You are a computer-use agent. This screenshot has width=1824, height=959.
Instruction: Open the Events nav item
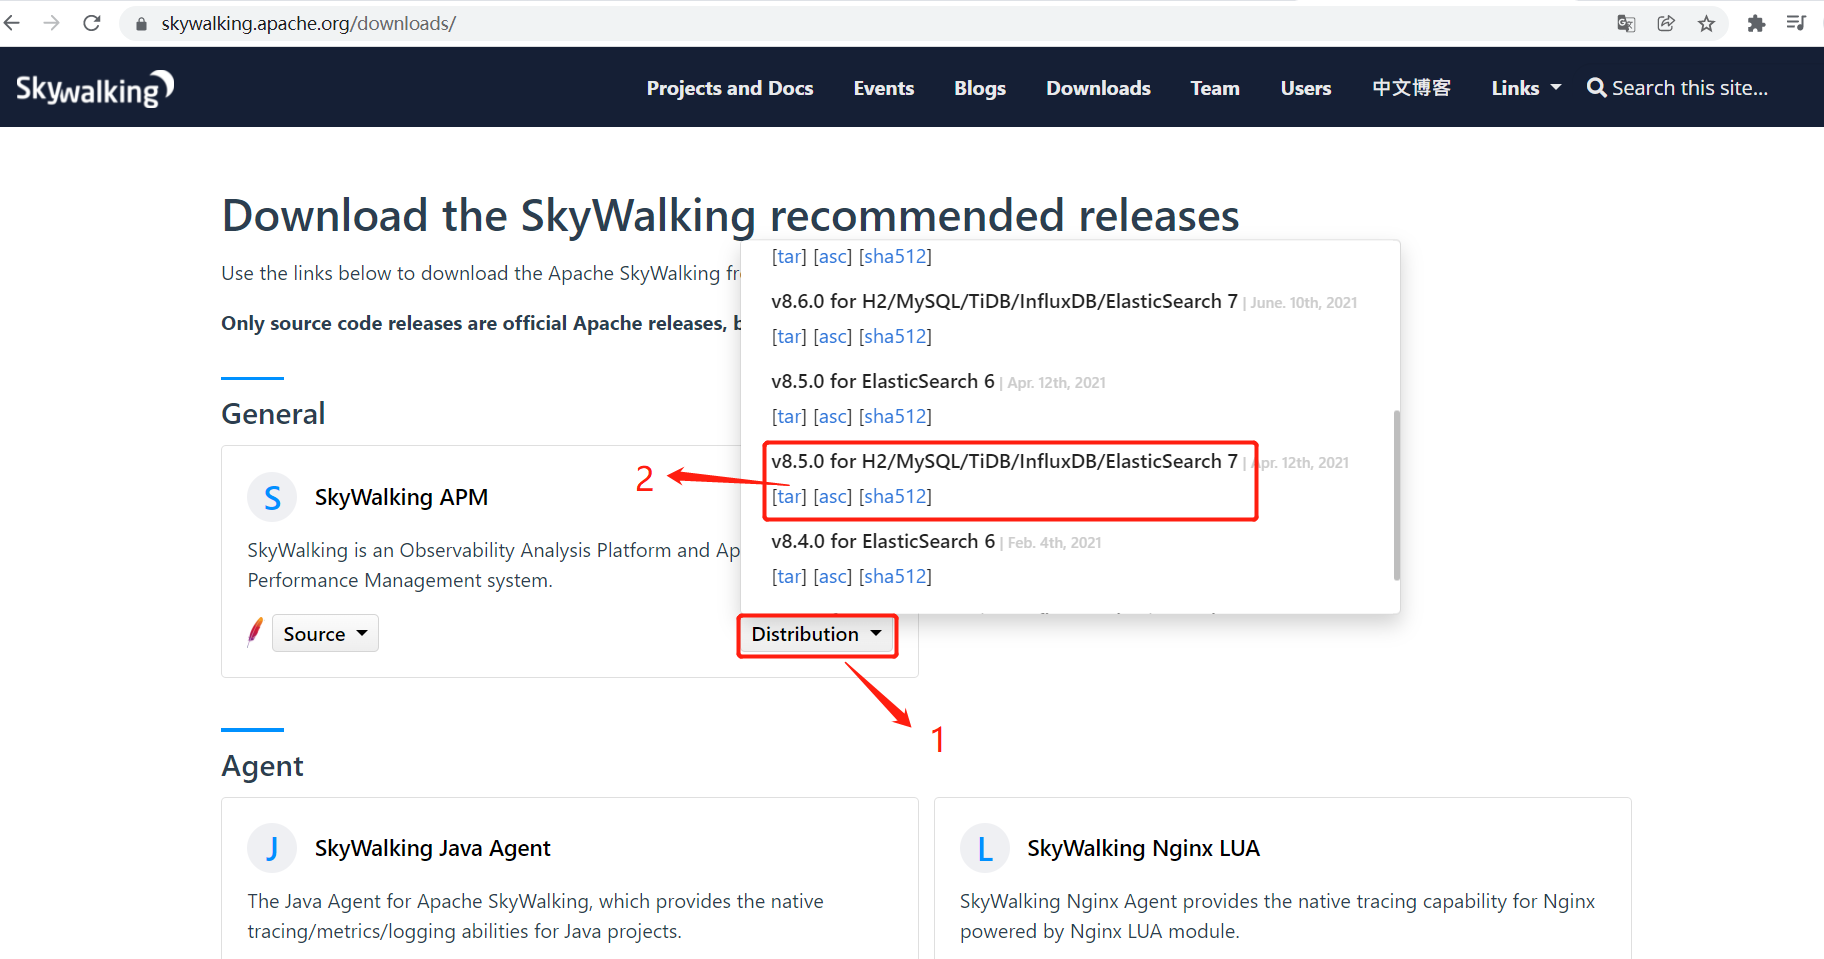click(884, 88)
